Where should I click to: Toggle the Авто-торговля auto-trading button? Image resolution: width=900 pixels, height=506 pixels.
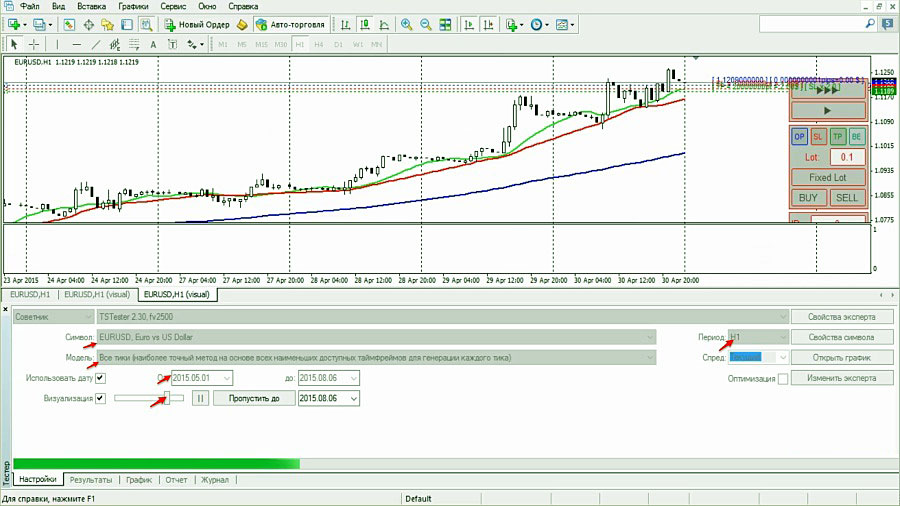[288, 24]
